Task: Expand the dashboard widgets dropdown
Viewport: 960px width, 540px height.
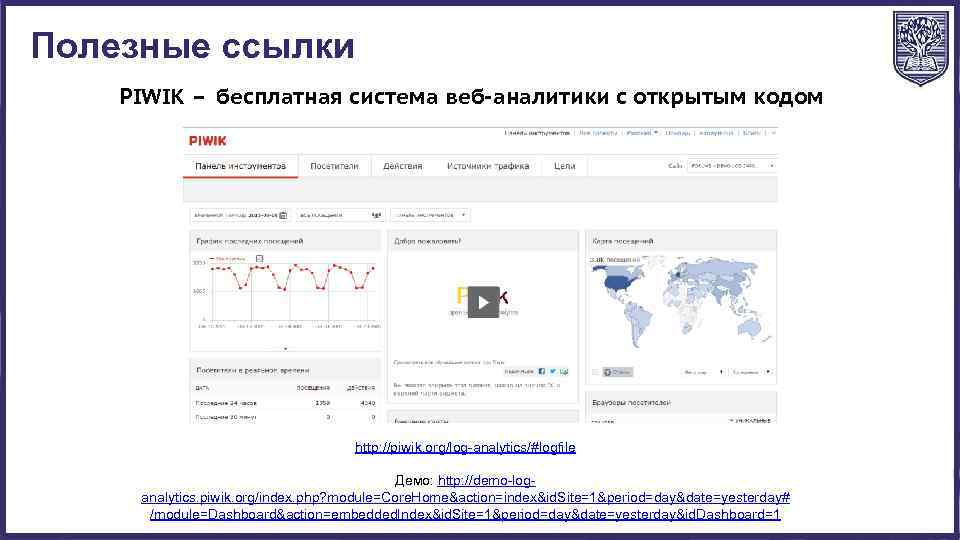Action: click(430, 215)
